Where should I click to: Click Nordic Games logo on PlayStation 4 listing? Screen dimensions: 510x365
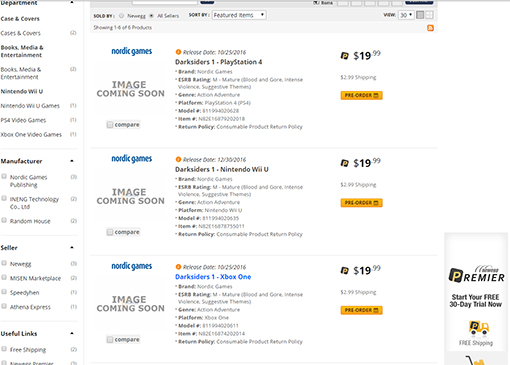[x=132, y=51]
